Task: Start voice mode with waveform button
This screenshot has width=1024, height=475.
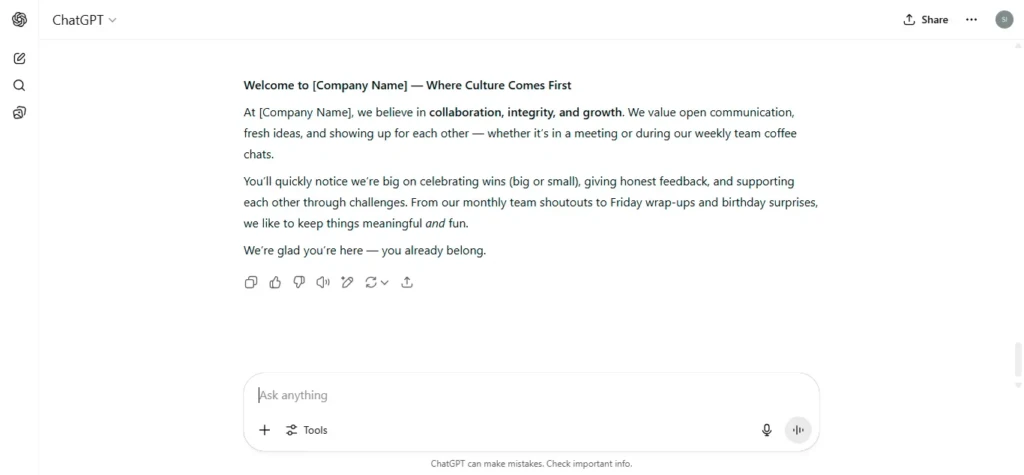Action: [797, 430]
